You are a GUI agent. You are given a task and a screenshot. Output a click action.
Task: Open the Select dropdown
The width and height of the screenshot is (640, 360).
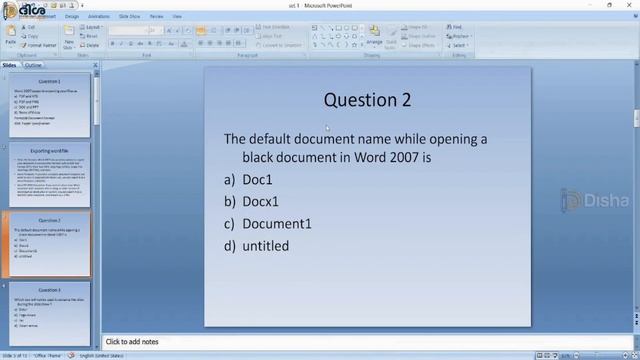pos(458,45)
